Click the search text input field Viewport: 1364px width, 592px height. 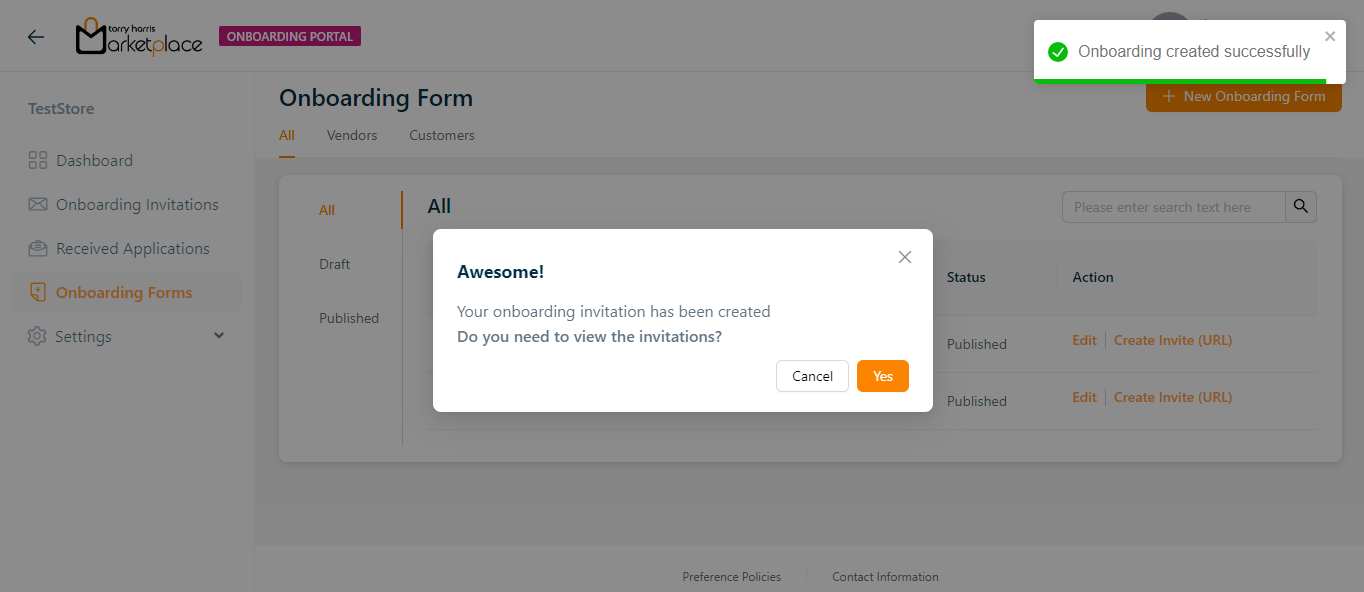pos(1172,207)
